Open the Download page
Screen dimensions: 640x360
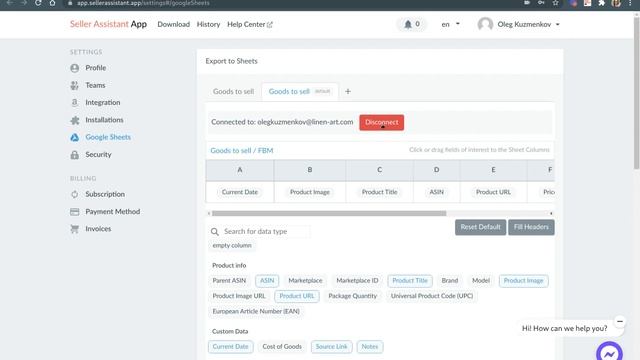[173, 24]
